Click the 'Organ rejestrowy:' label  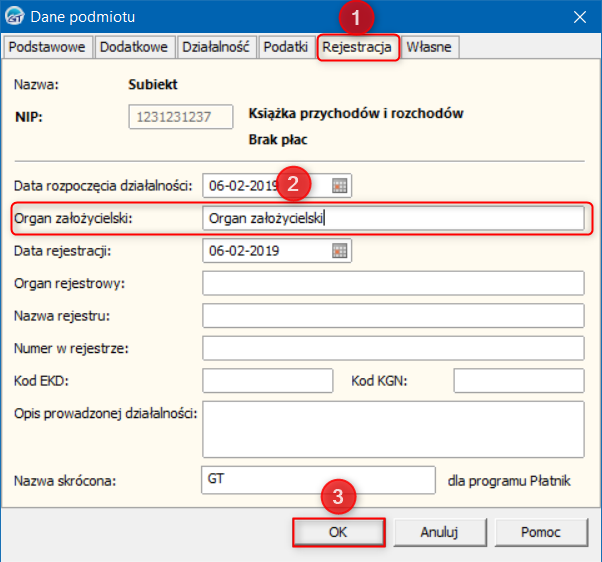pos(69,284)
